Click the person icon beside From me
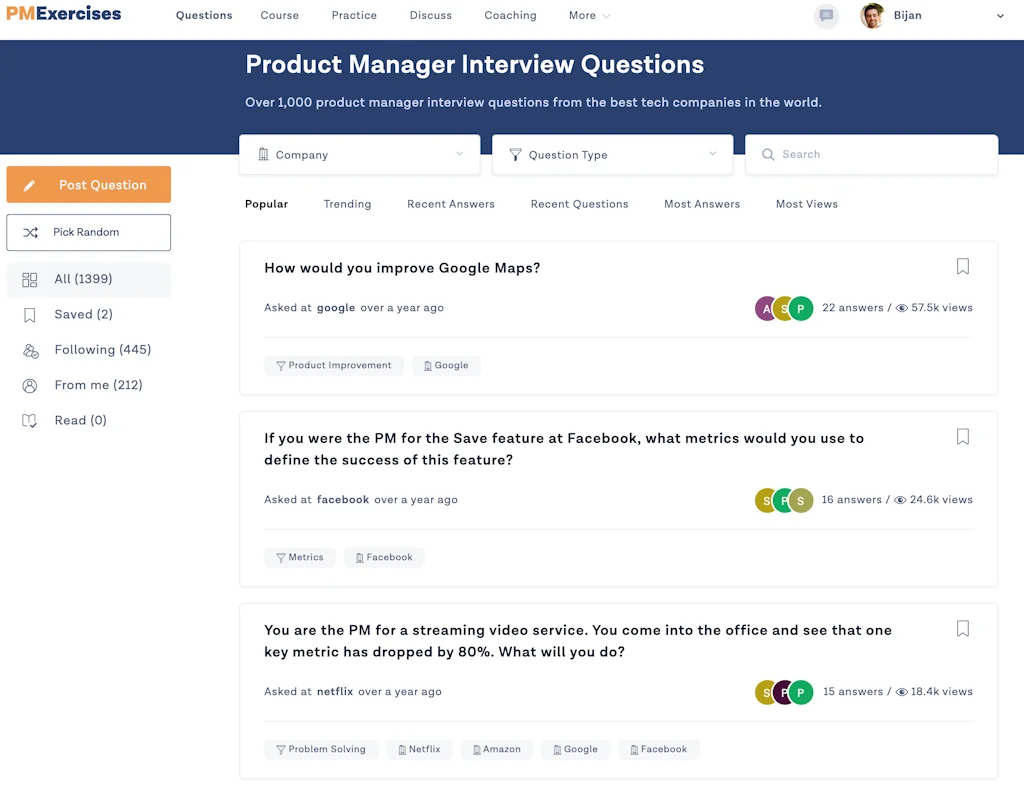Viewport: 1024px width, 786px height. [x=28, y=385]
